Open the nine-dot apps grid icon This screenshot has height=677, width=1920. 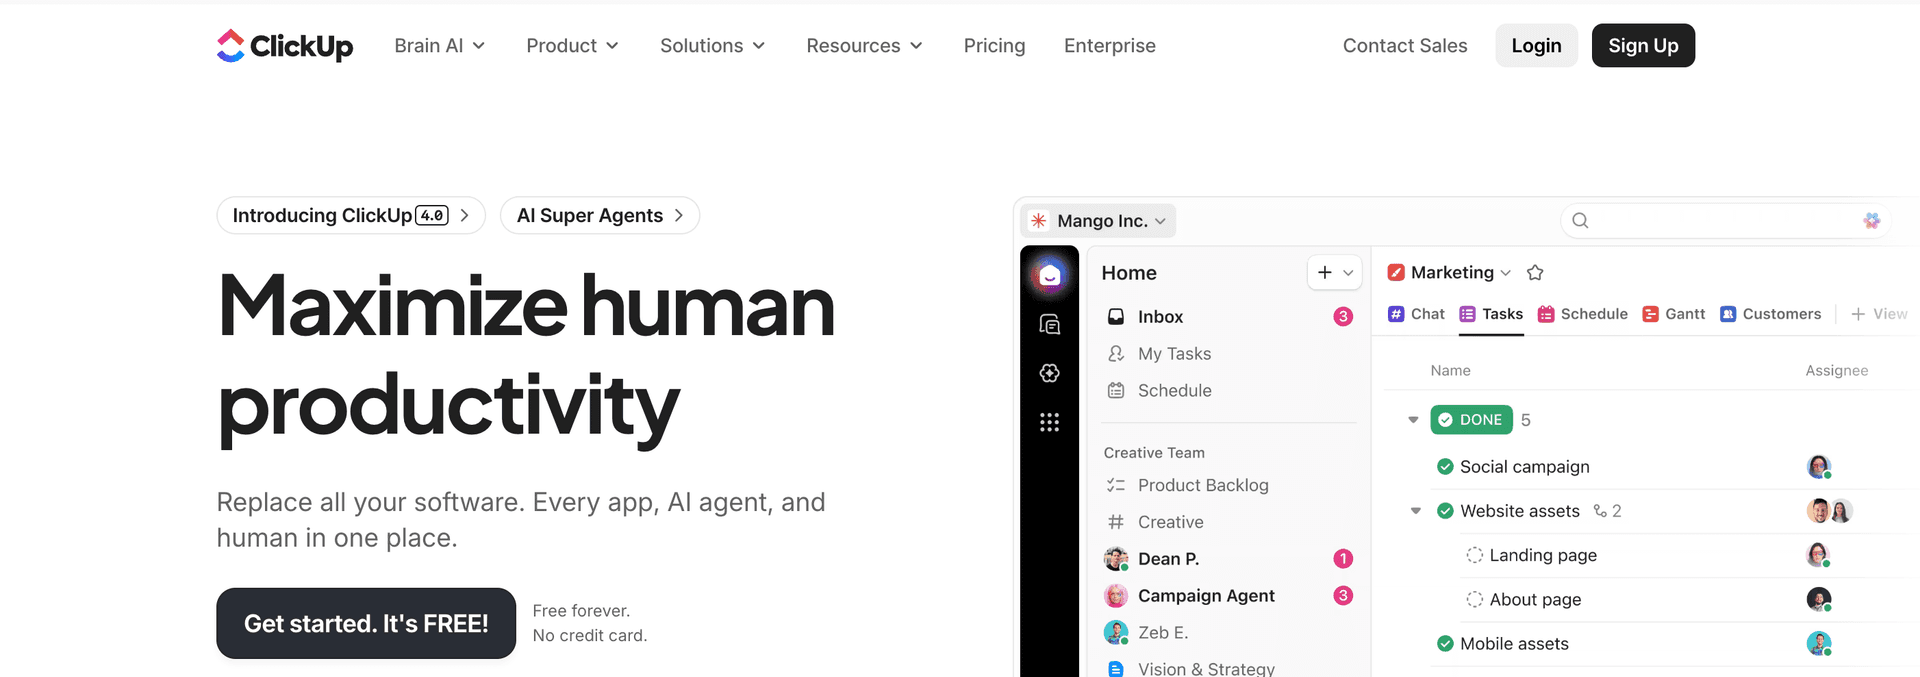point(1049,422)
